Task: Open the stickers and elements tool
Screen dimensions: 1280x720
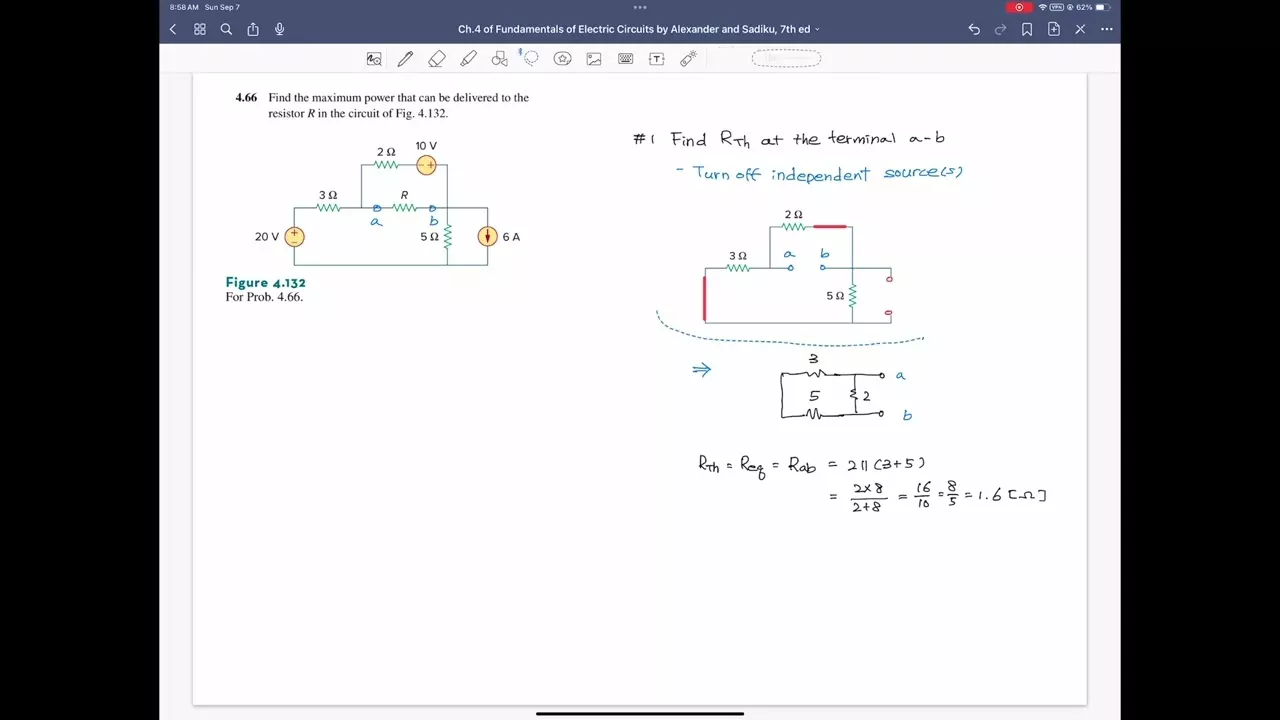Action: point(563,59)
